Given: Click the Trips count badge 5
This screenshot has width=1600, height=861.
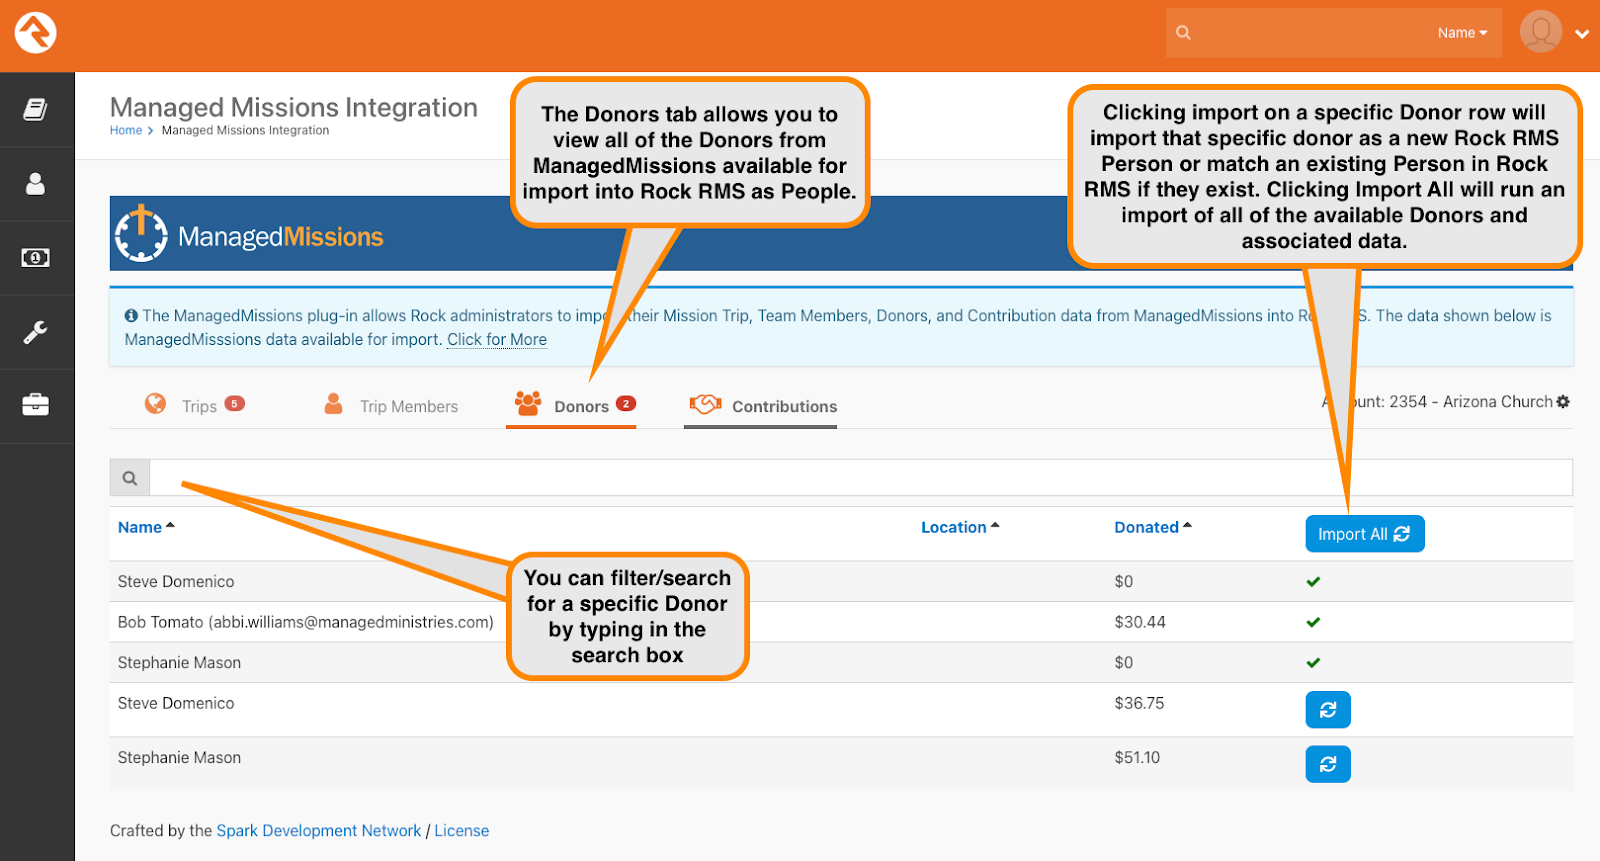Looking at the screenshot, I should click(234, 403).
